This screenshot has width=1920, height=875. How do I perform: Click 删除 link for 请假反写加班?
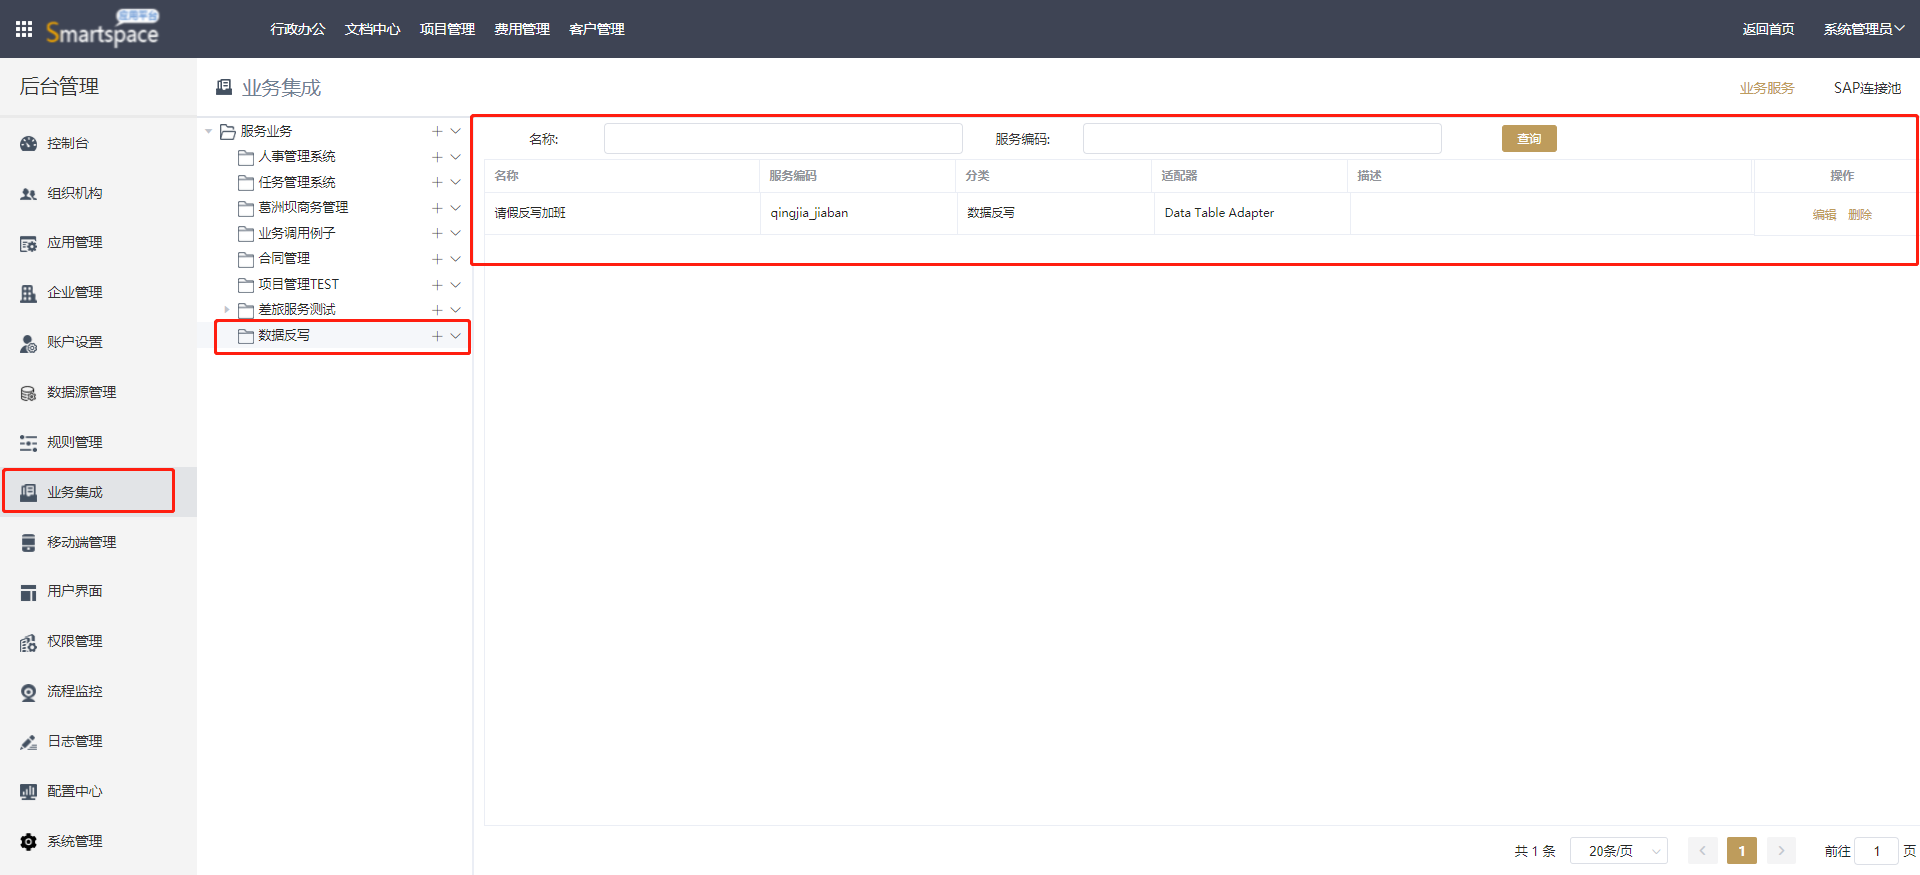tap(1860, 214)
